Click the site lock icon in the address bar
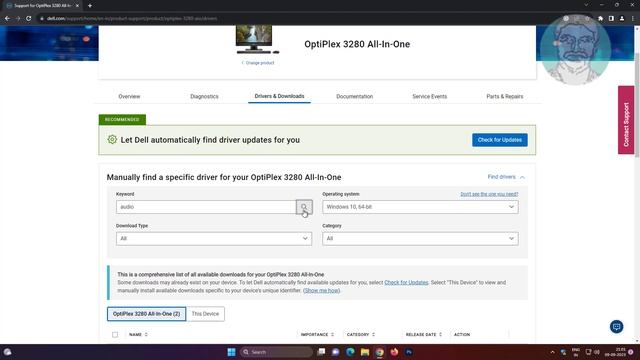The image size is (640, 360). [41, 18]
